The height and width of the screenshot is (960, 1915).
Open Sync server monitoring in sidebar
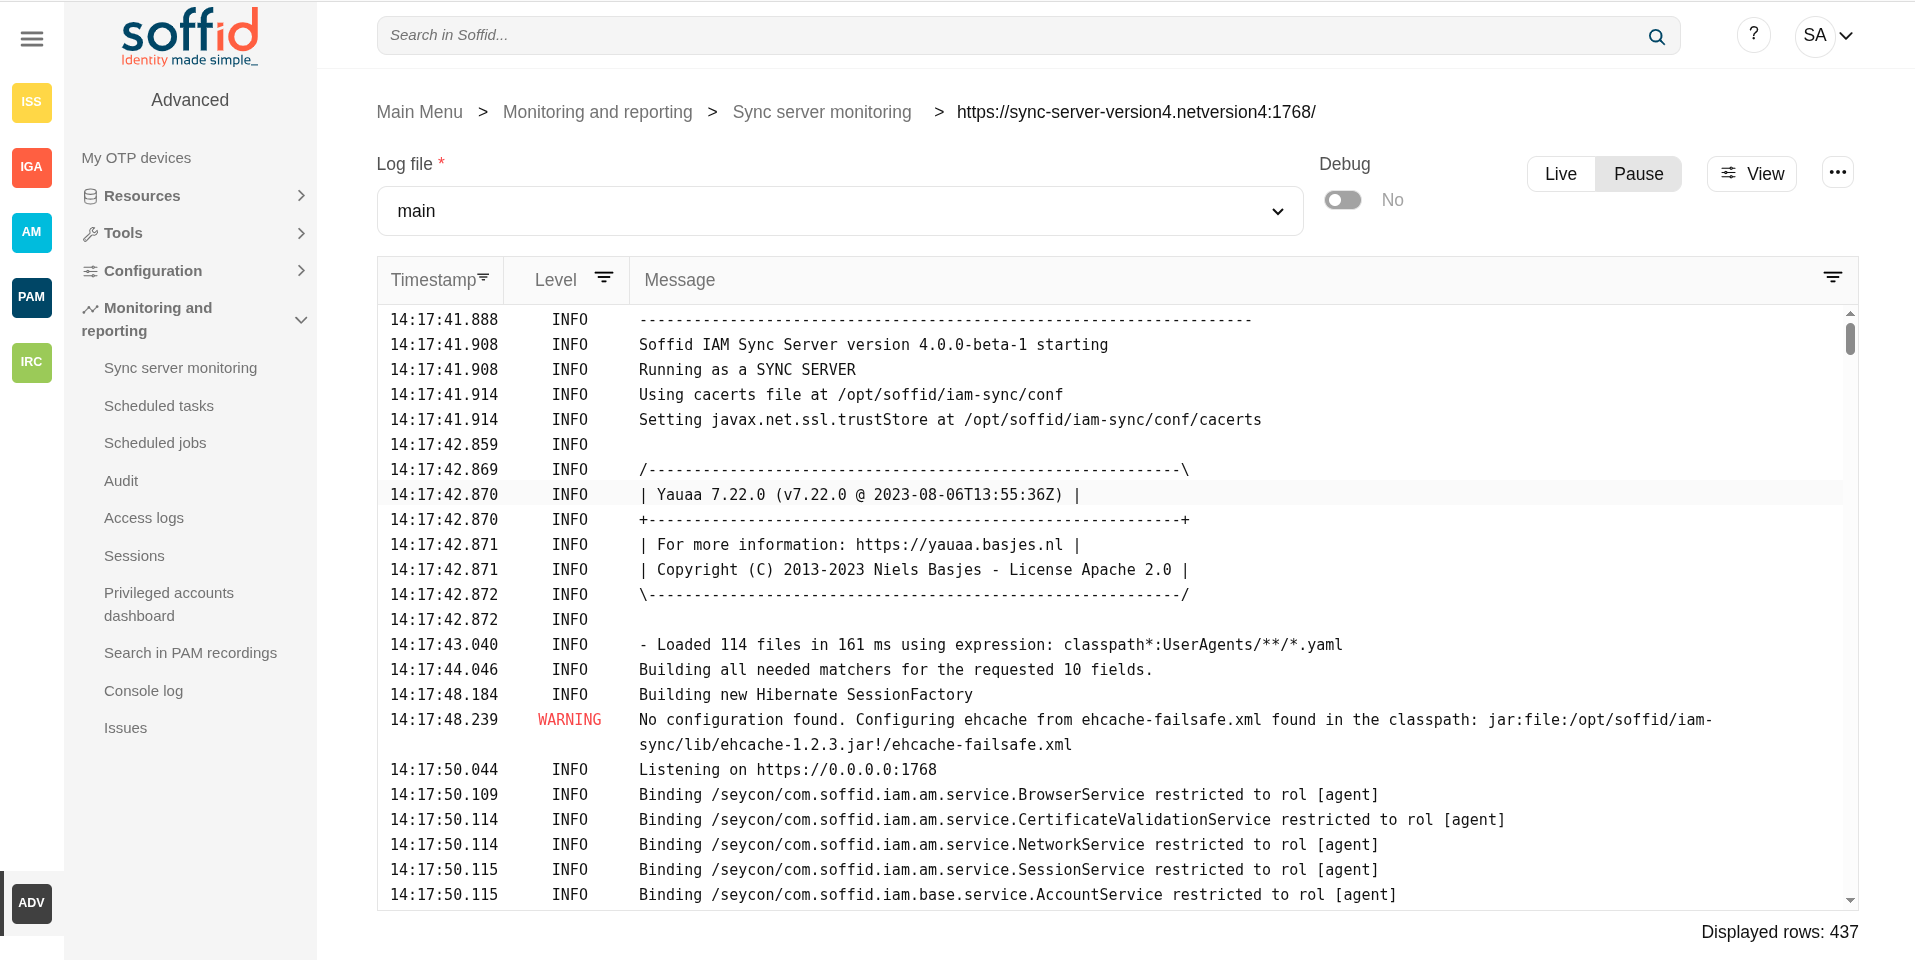point(180,368)
